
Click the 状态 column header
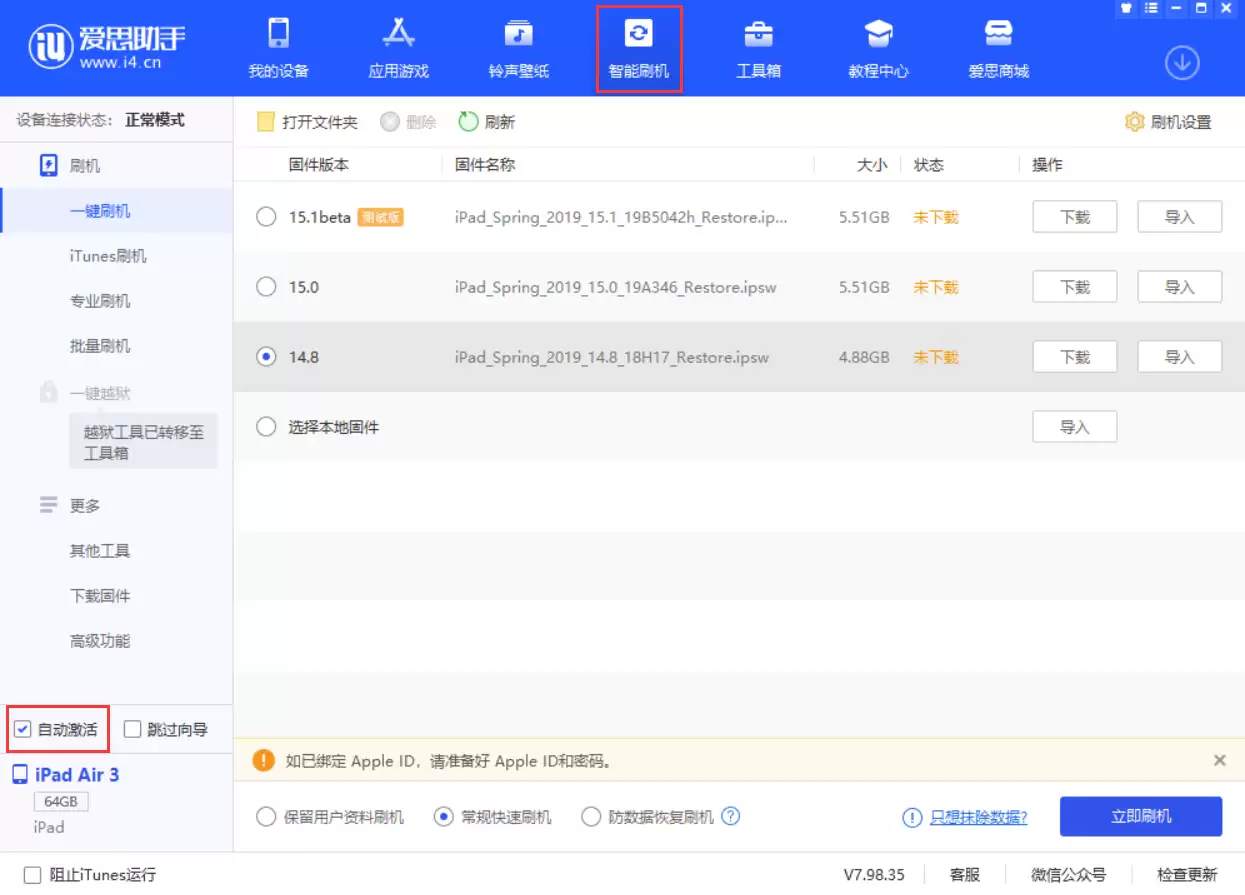(929, 165)
